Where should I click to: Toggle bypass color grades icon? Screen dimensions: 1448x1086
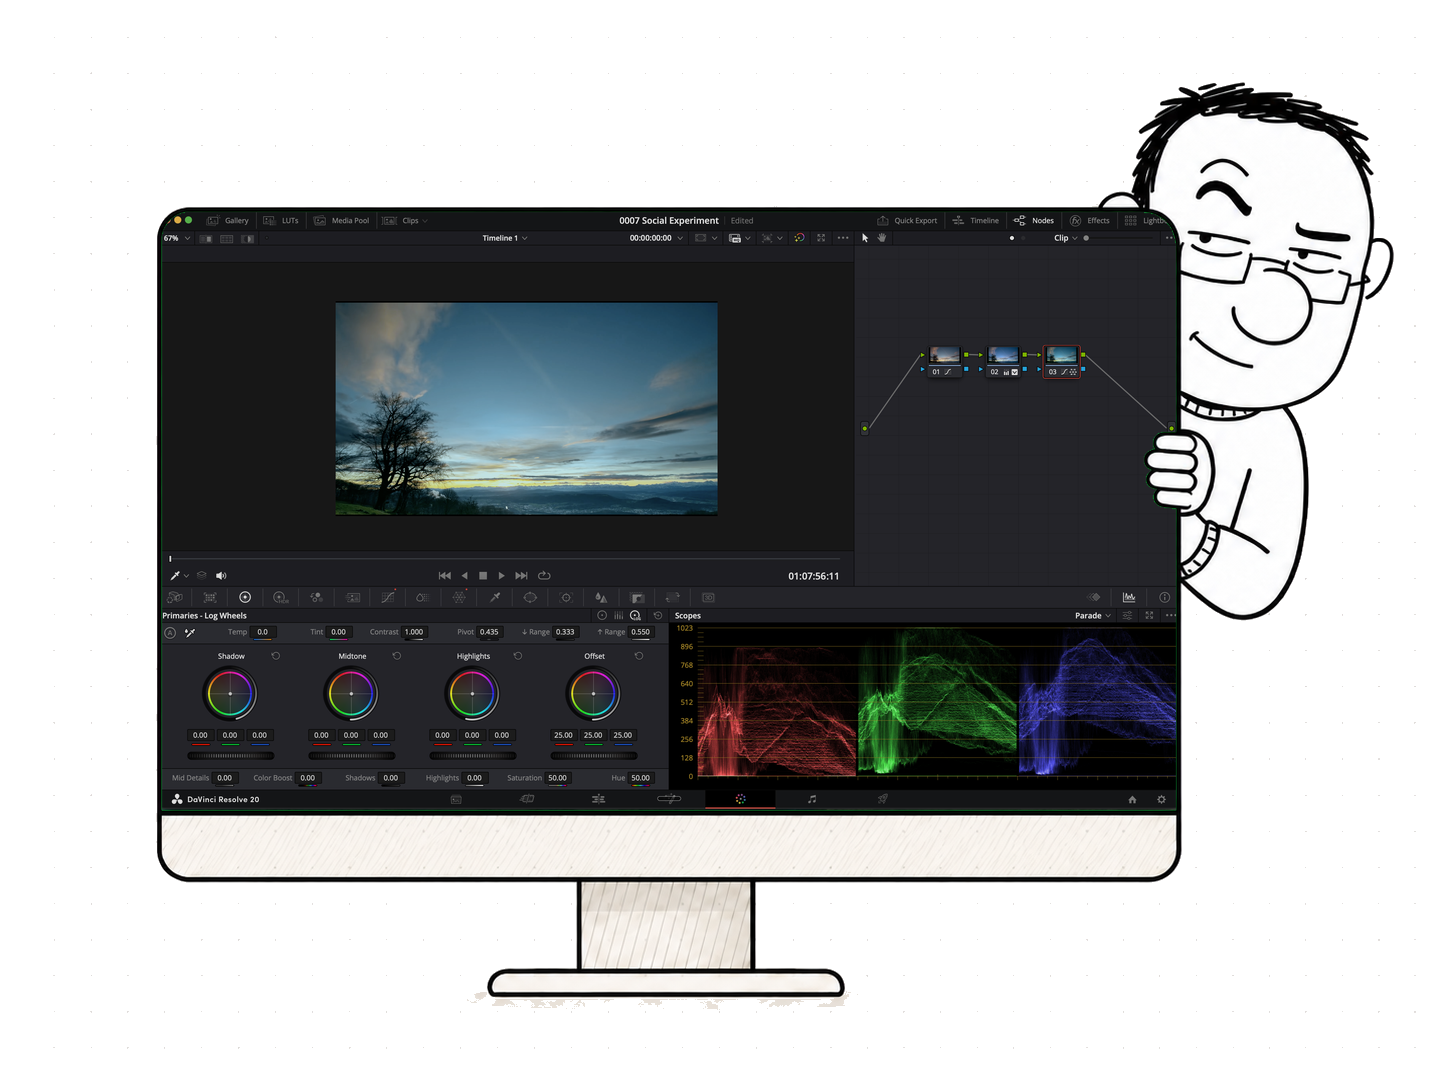point(799,238)
